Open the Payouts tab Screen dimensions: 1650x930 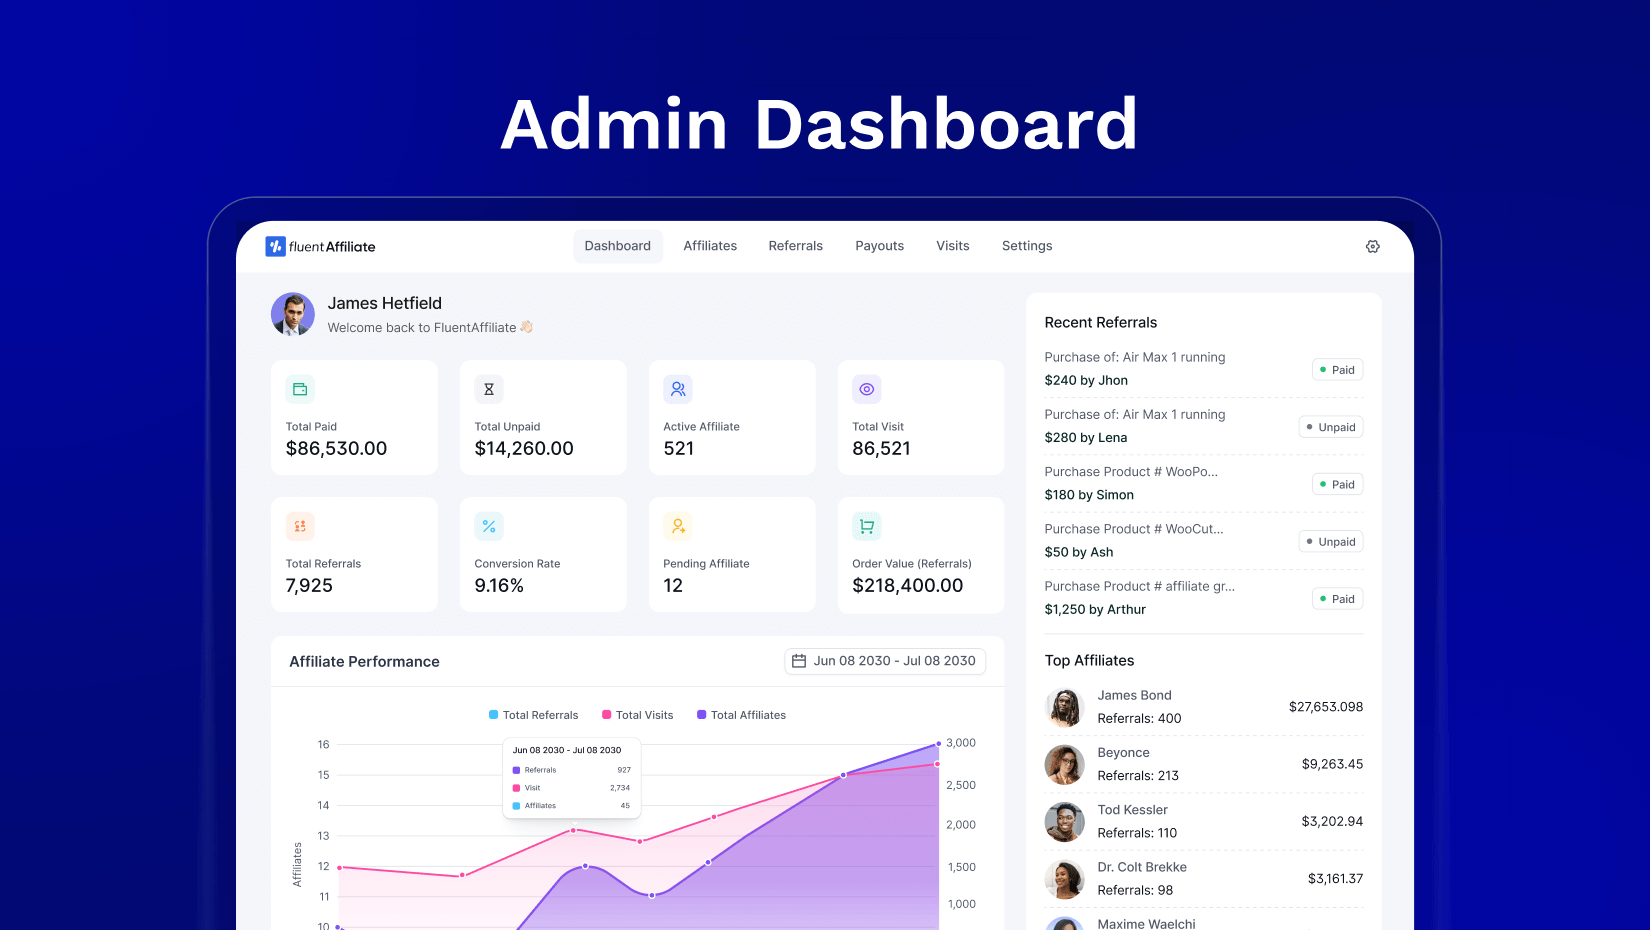[879, 246]
